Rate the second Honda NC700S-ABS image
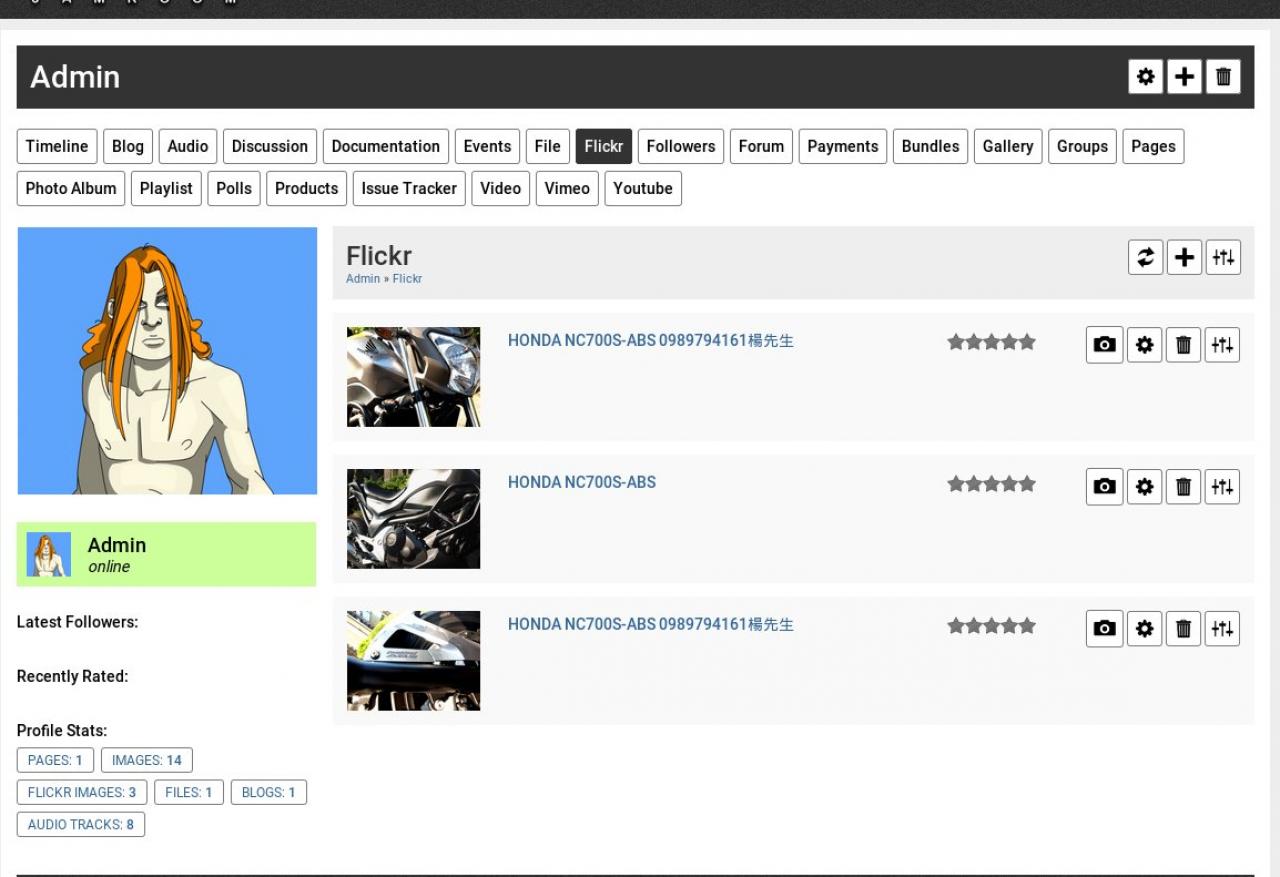1280x877 pixels. tap(991, 484)
